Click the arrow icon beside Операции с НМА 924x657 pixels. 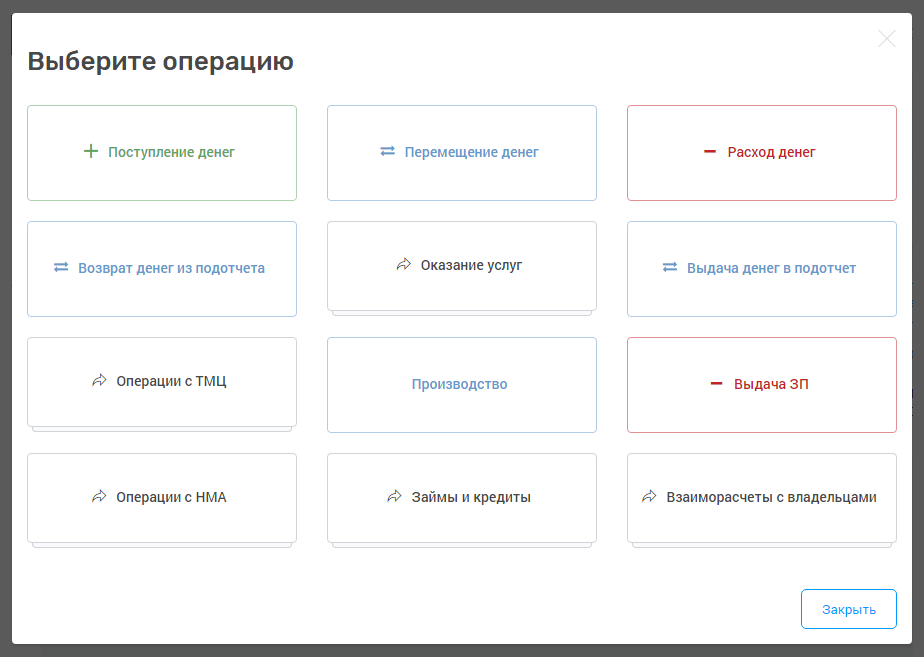click(99, 497)
